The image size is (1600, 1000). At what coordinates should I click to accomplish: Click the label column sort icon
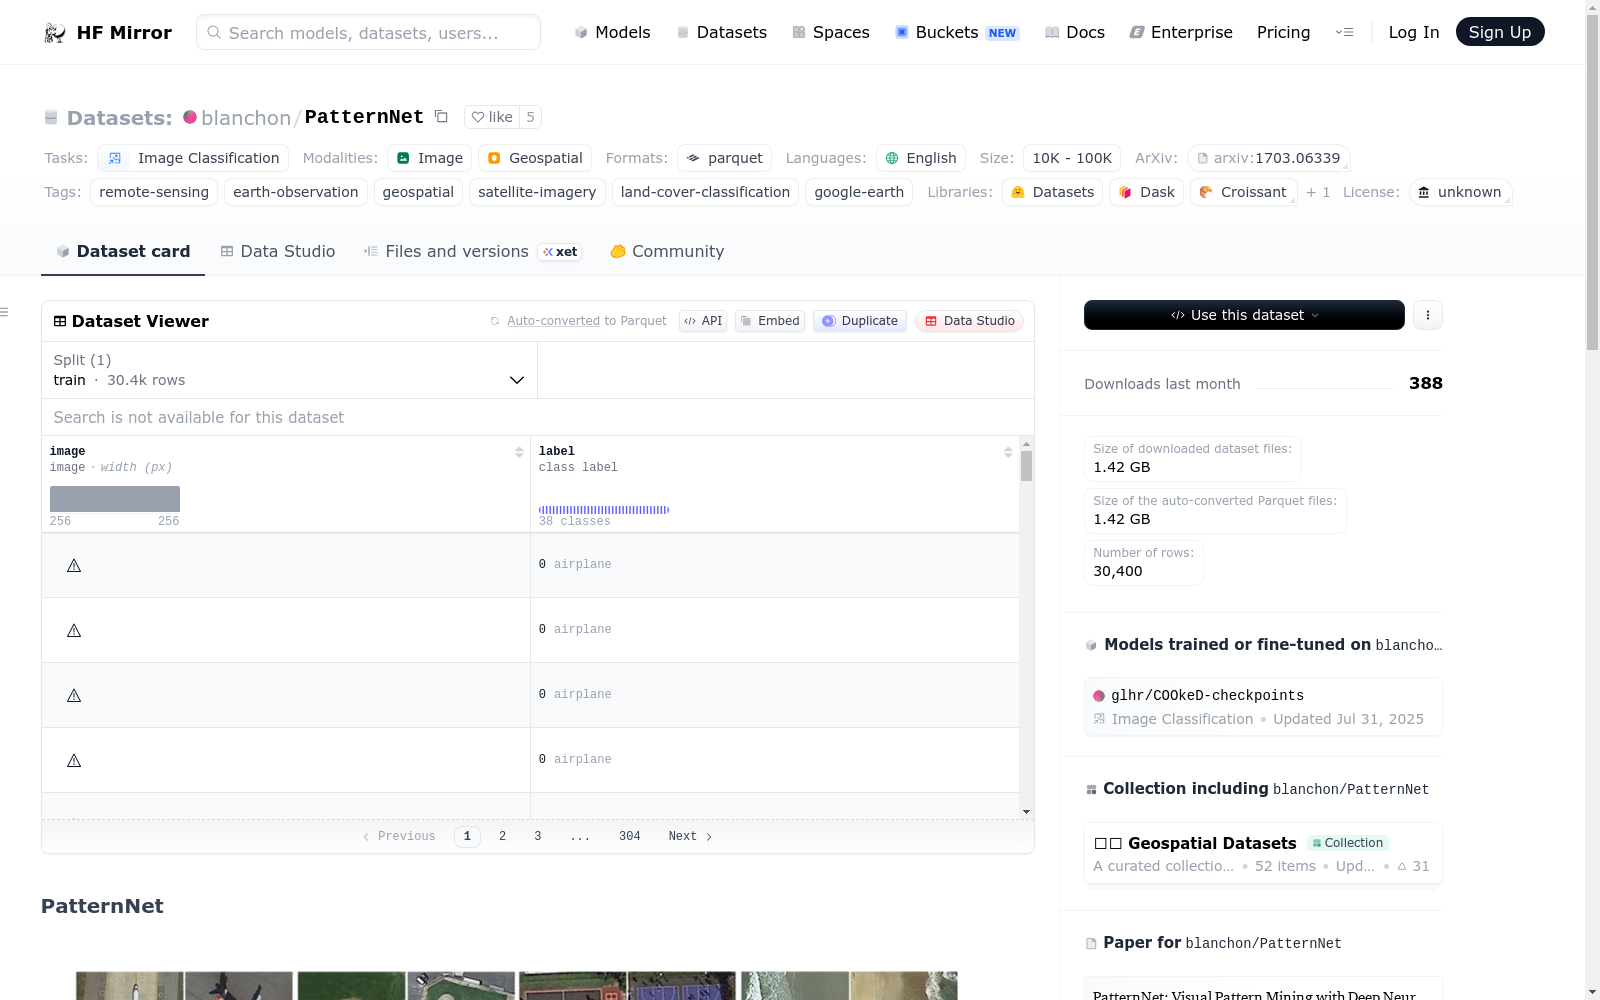pos(1008,452)
